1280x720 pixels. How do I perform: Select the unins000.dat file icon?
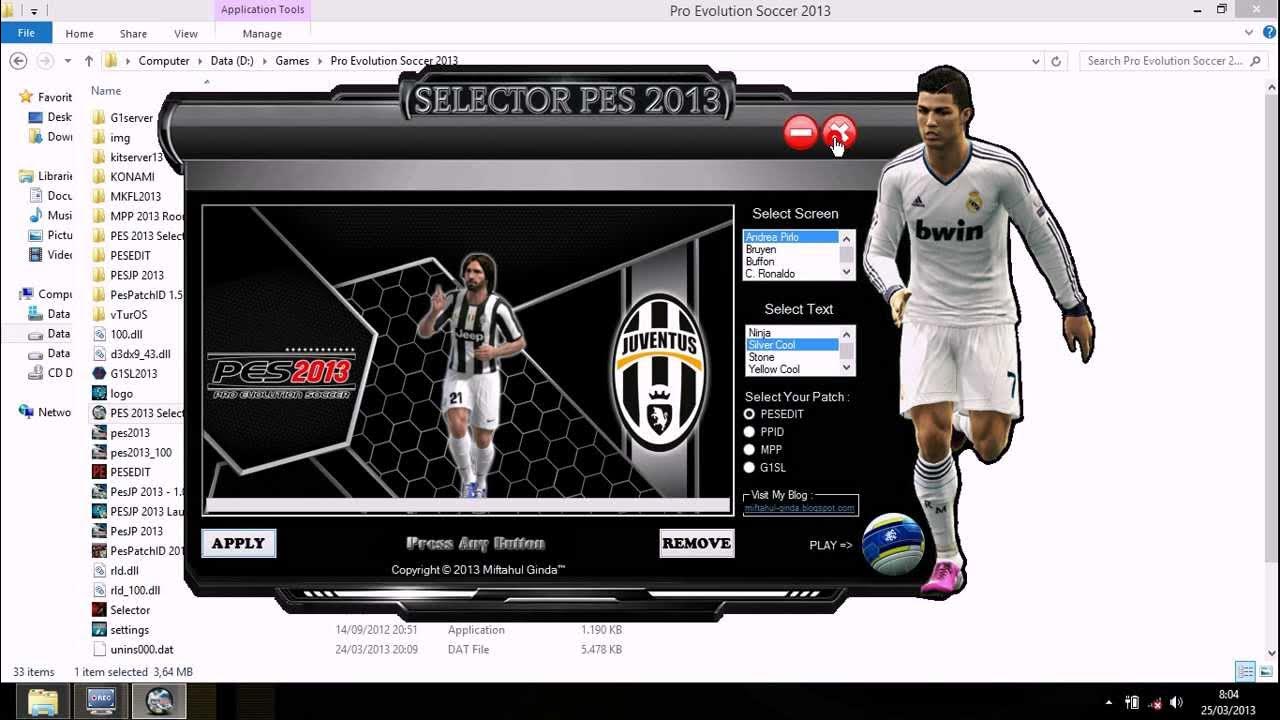pos(99,649)
